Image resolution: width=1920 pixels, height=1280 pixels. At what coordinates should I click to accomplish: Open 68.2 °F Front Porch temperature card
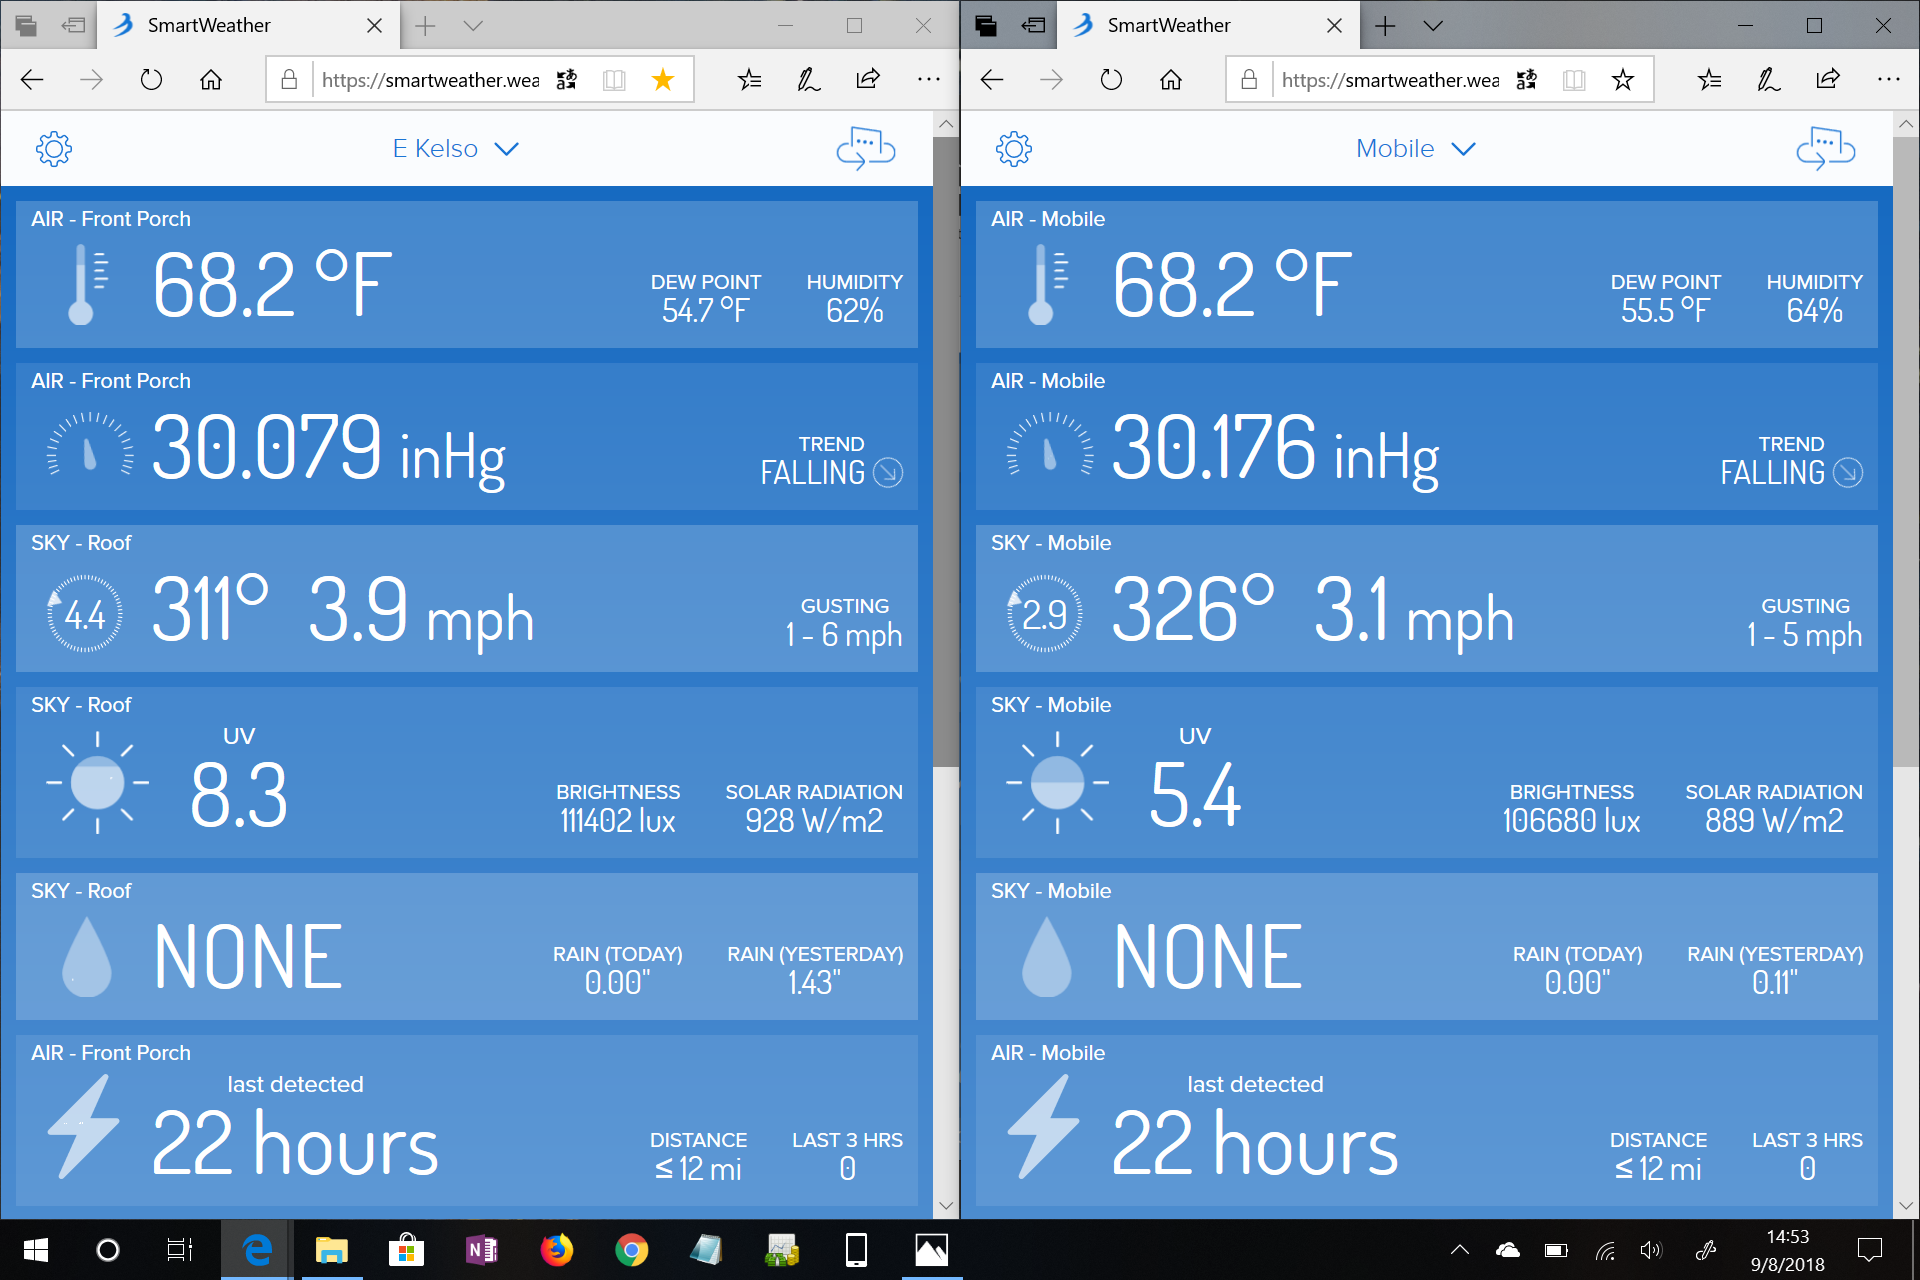[x=467, y=274]
